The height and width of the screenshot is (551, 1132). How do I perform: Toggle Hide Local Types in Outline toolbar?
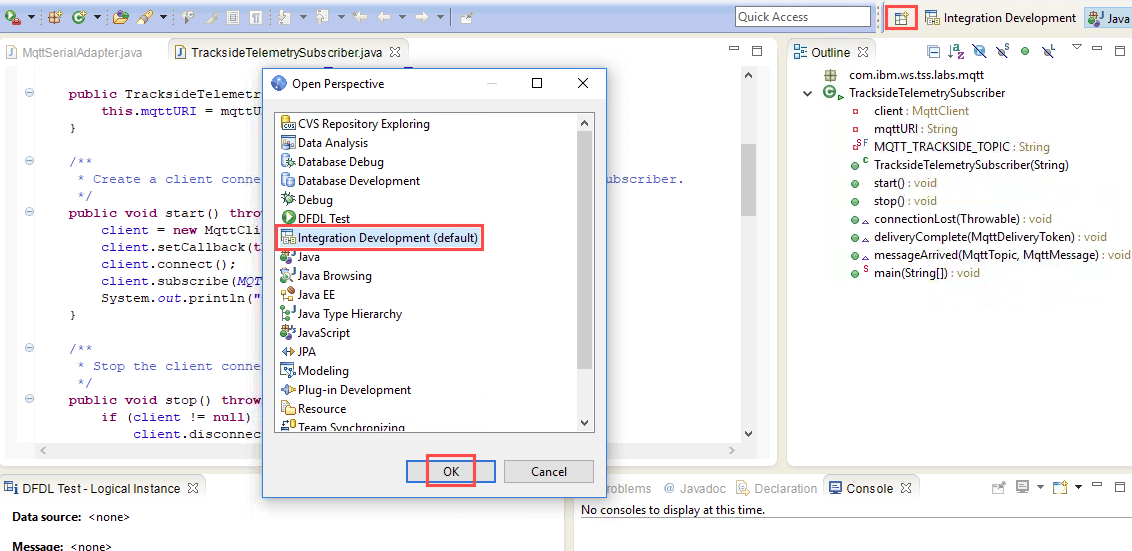click(1048, 51)
